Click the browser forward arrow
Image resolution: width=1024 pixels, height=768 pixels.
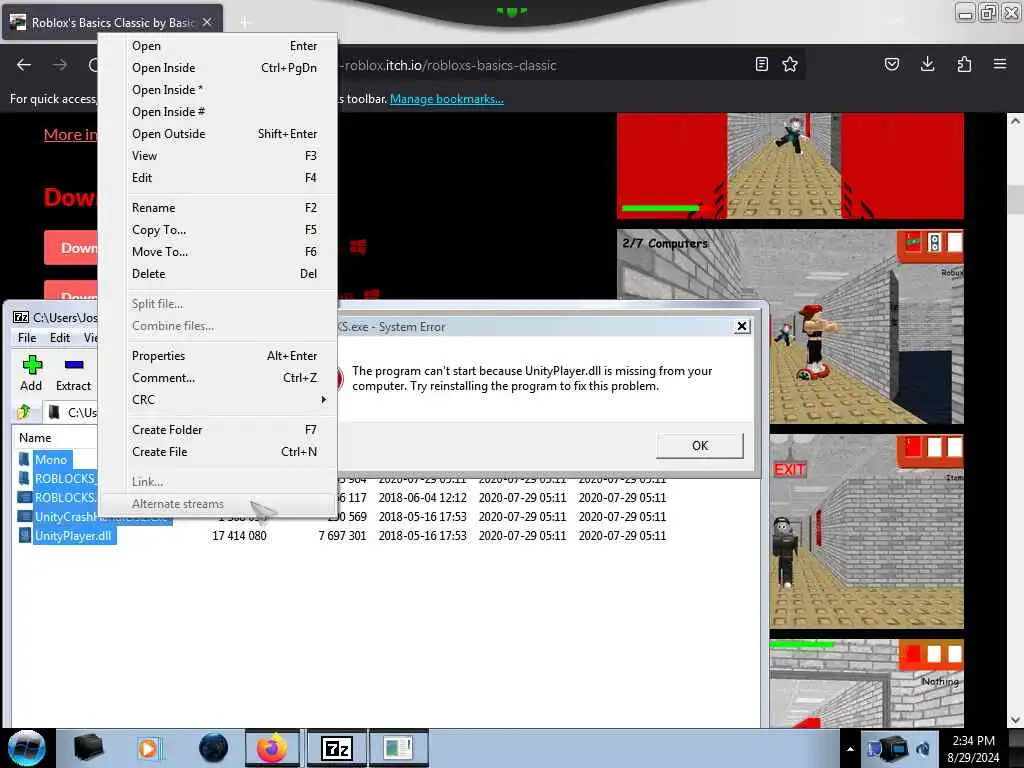click(60, 65)
